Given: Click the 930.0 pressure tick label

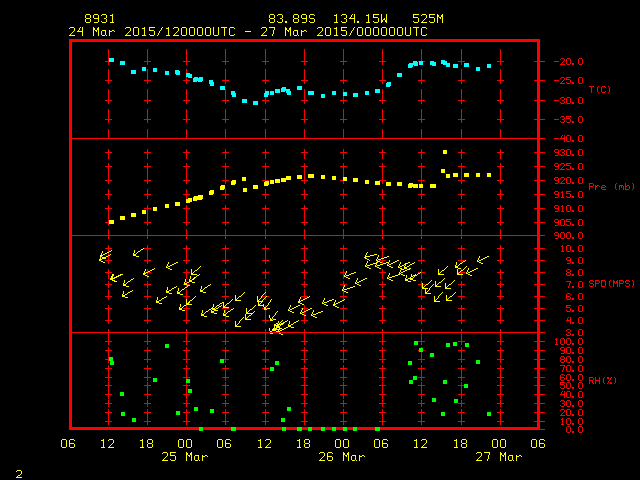Looking at the screenshot, I should 569,153.
